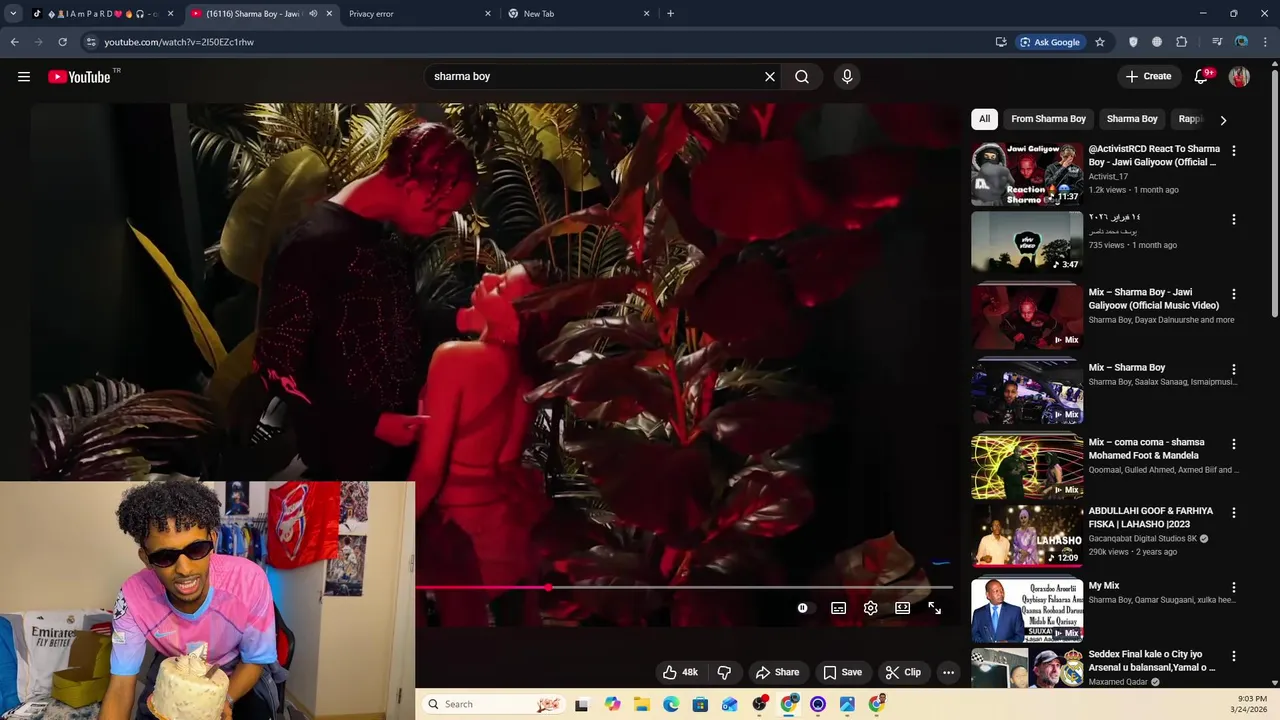This screenshot has width=1280, height=720.
Task: Click the youtube.com URL in address bar
Action: 179,42
